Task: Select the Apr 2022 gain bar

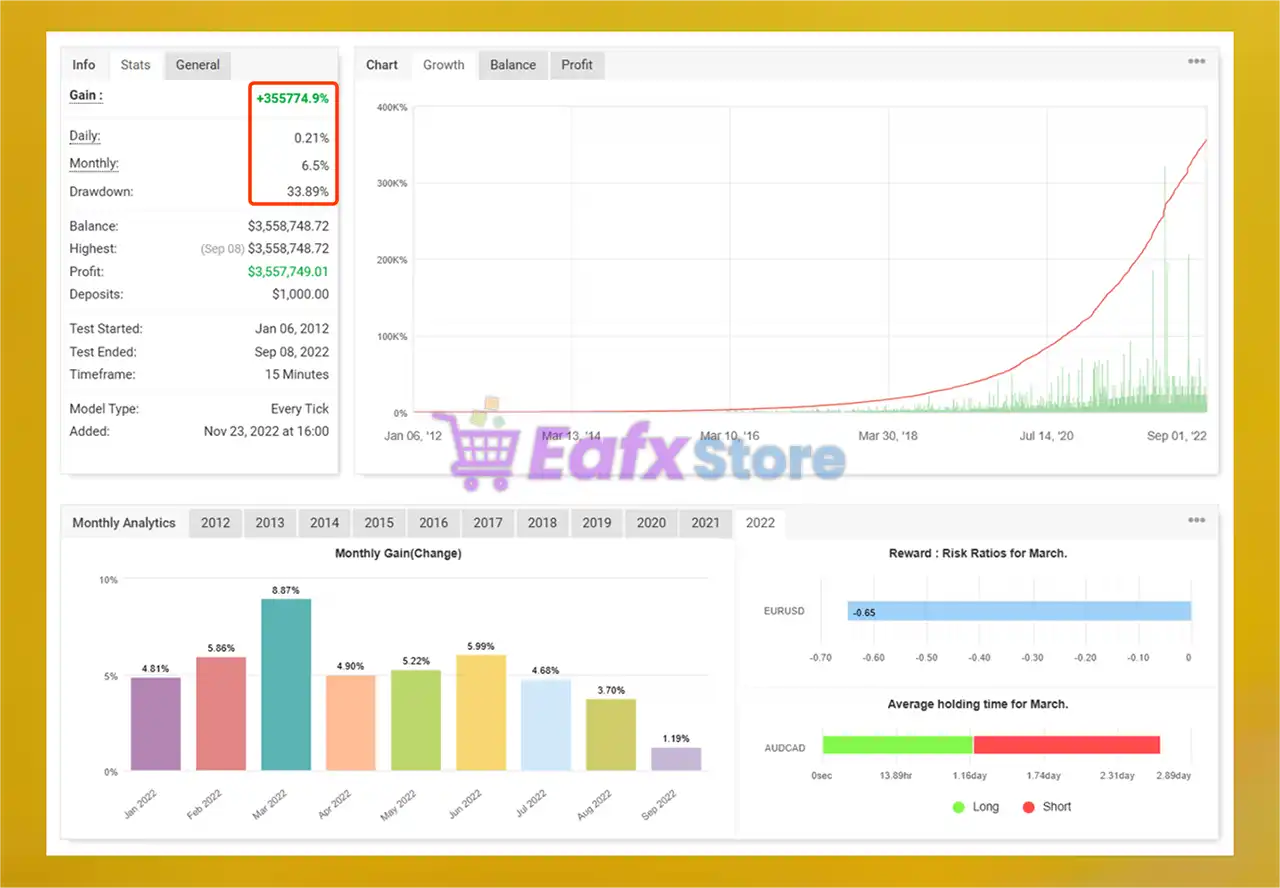Action: [x=351, y=723]
